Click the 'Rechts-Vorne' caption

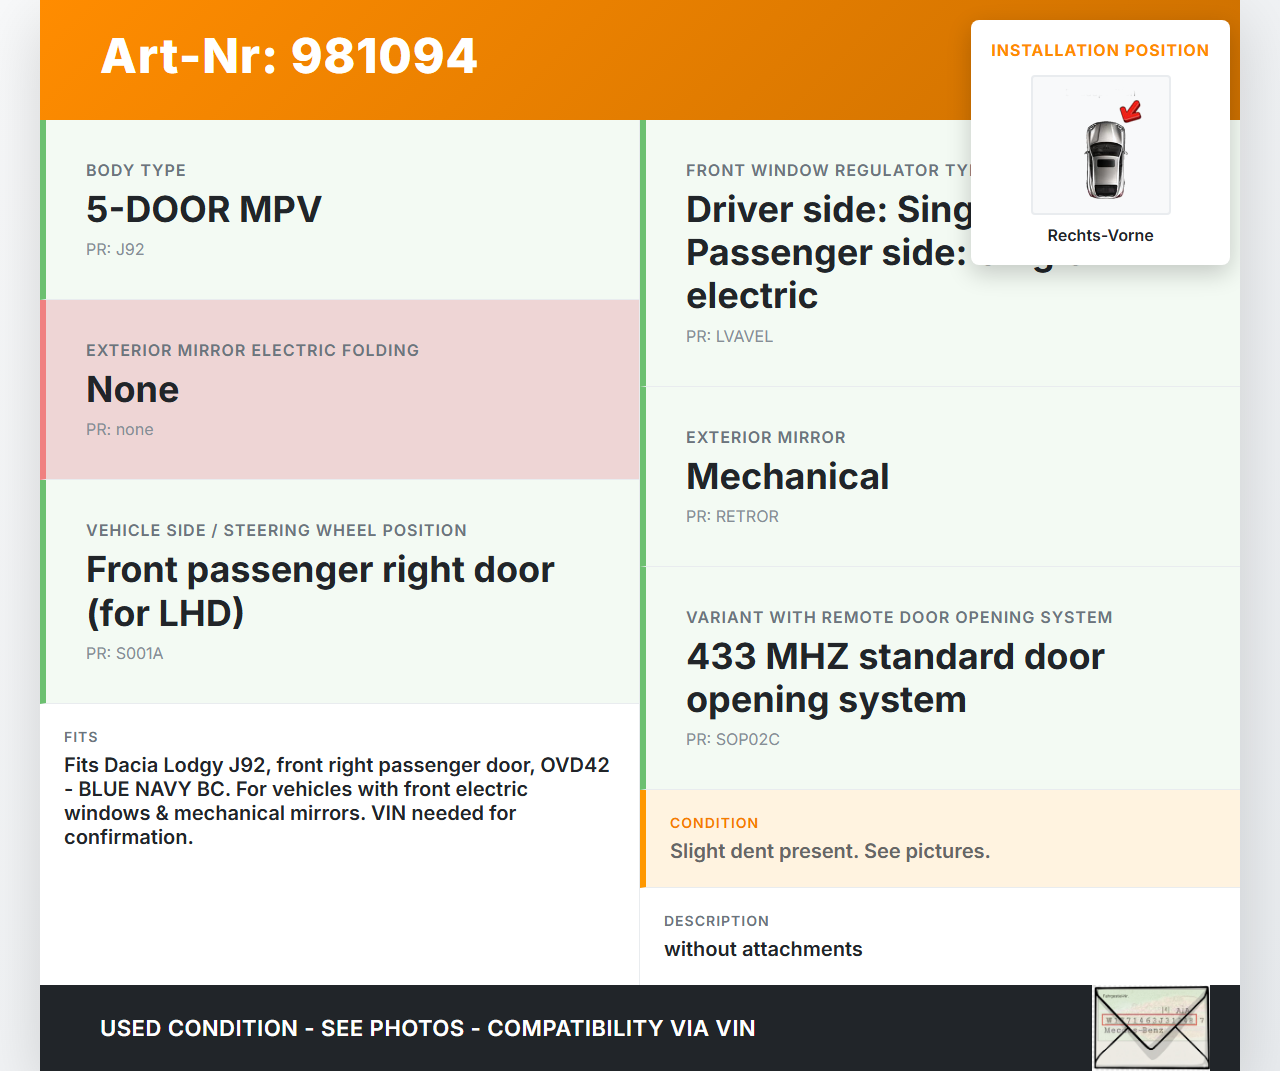tap(1100, 235)
